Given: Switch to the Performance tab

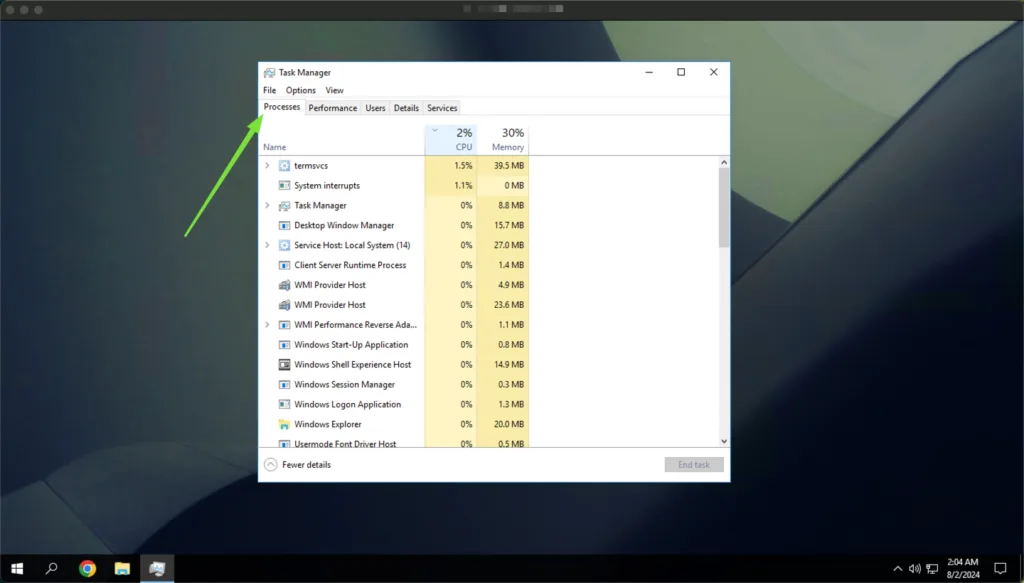Looking at the screenshot, I should (332, 108).
